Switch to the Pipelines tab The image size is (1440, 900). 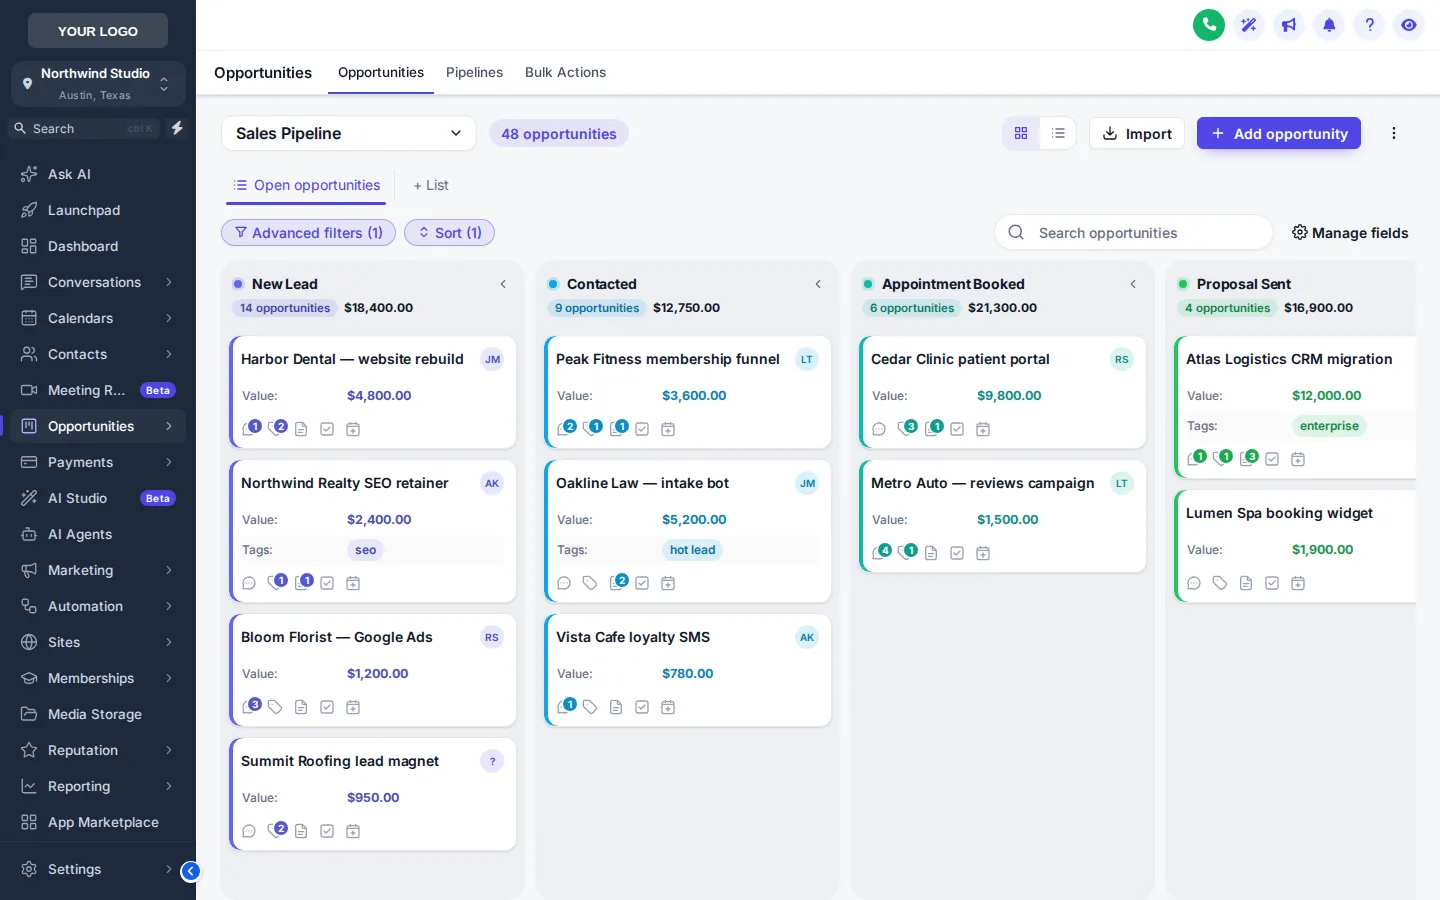point(474,72)
